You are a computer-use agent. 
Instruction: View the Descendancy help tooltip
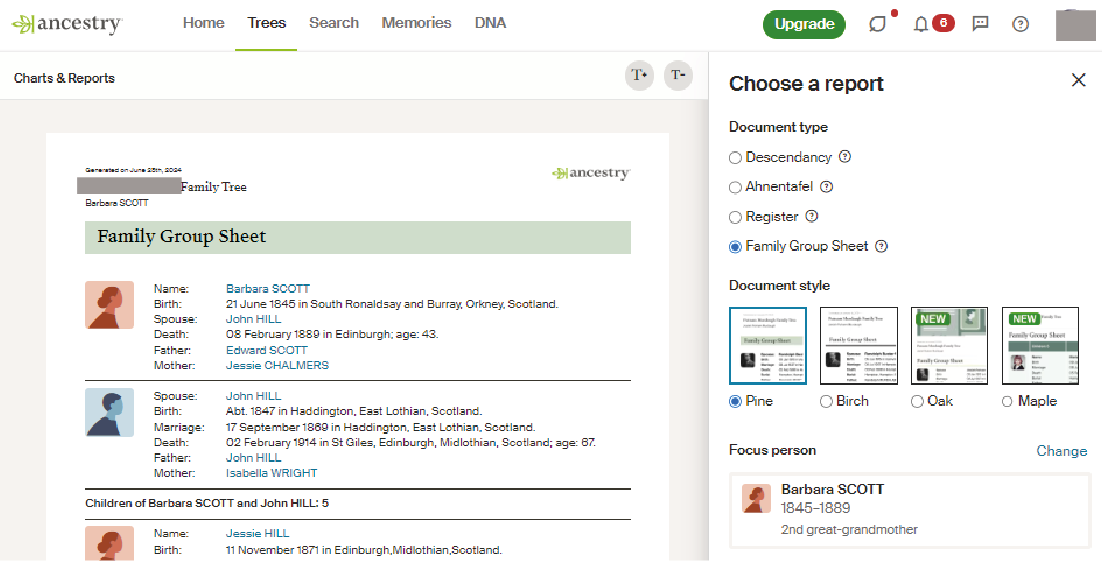click(845, 157)
